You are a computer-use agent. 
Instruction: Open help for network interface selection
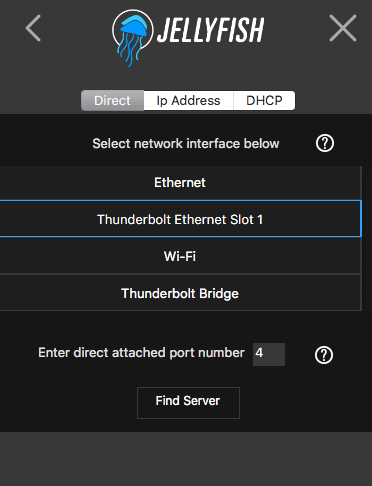coord(325,143)
